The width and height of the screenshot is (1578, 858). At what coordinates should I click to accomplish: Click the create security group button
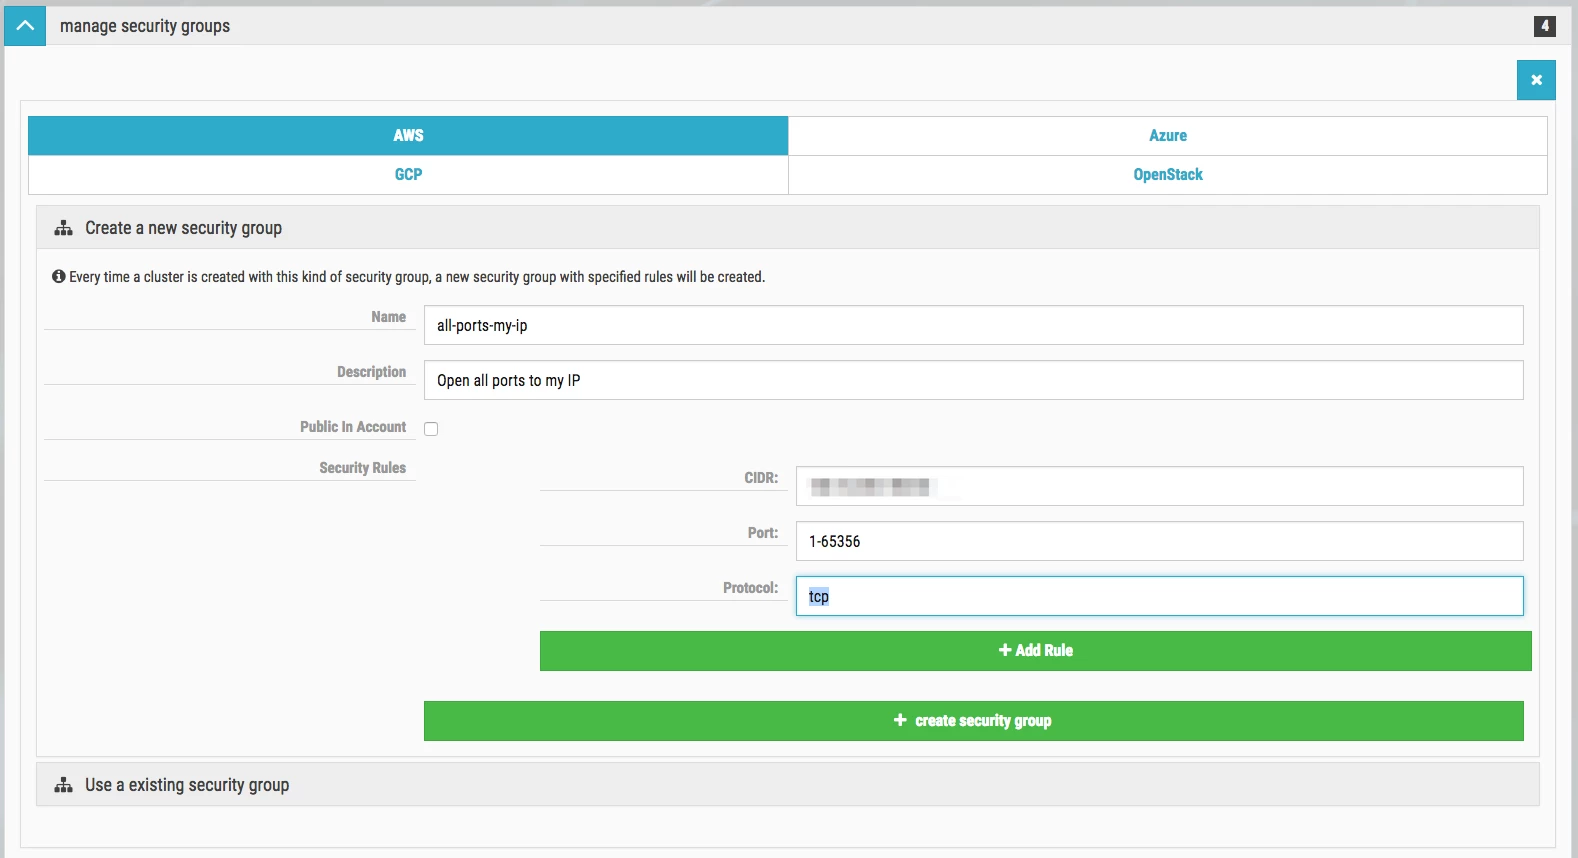pos(974,721)
